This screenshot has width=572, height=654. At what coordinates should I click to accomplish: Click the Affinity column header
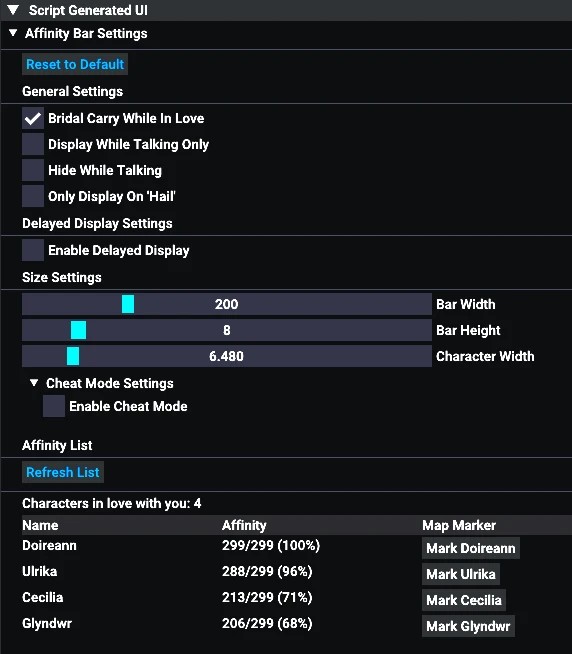point(244,525)
